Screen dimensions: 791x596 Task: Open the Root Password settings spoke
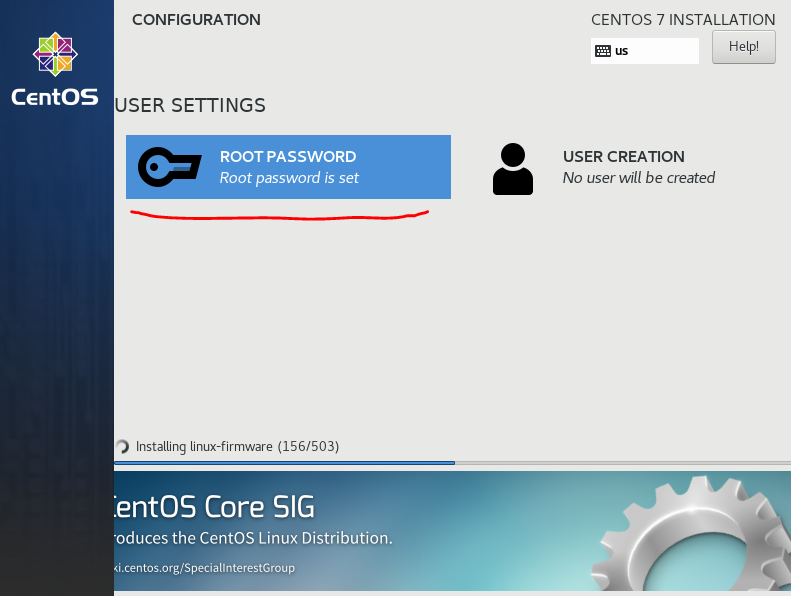pos(288,167)
